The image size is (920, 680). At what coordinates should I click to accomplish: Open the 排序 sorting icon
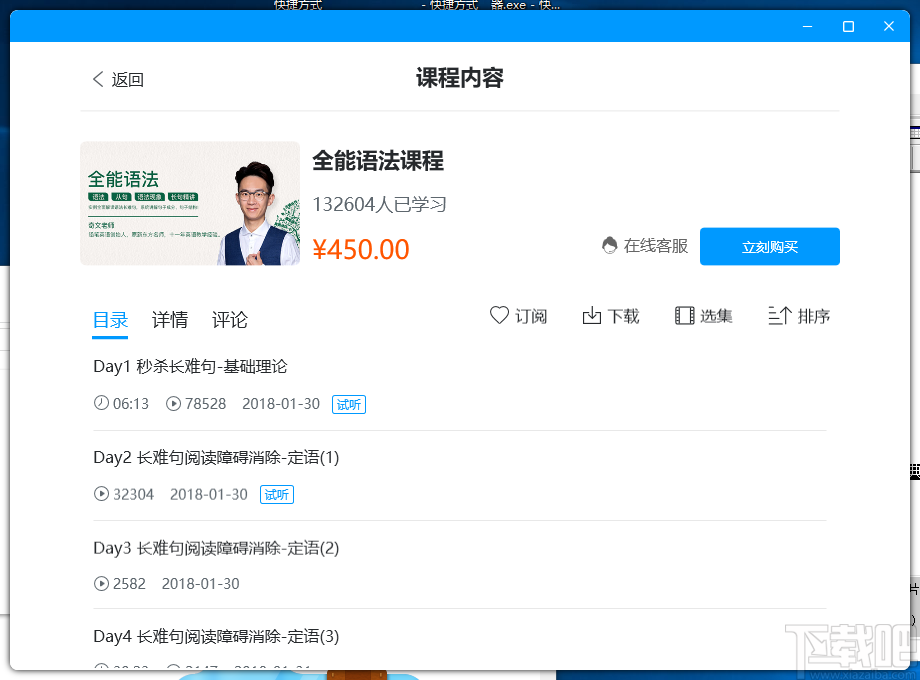(x=781, y=315)
